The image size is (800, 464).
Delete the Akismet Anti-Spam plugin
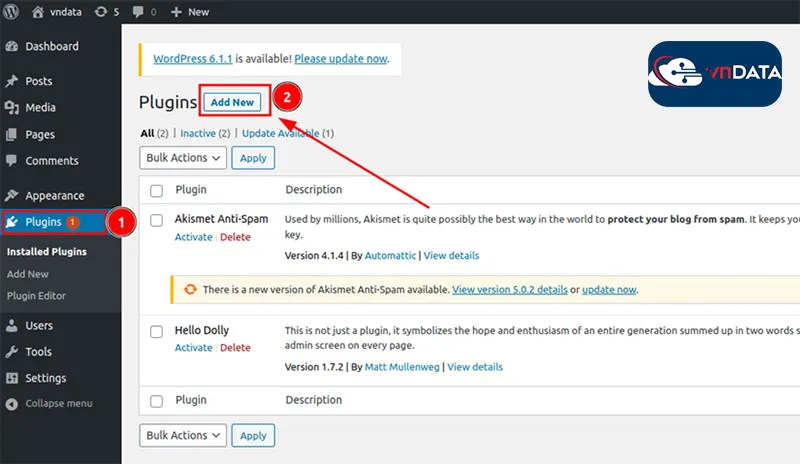pos(235,237)
